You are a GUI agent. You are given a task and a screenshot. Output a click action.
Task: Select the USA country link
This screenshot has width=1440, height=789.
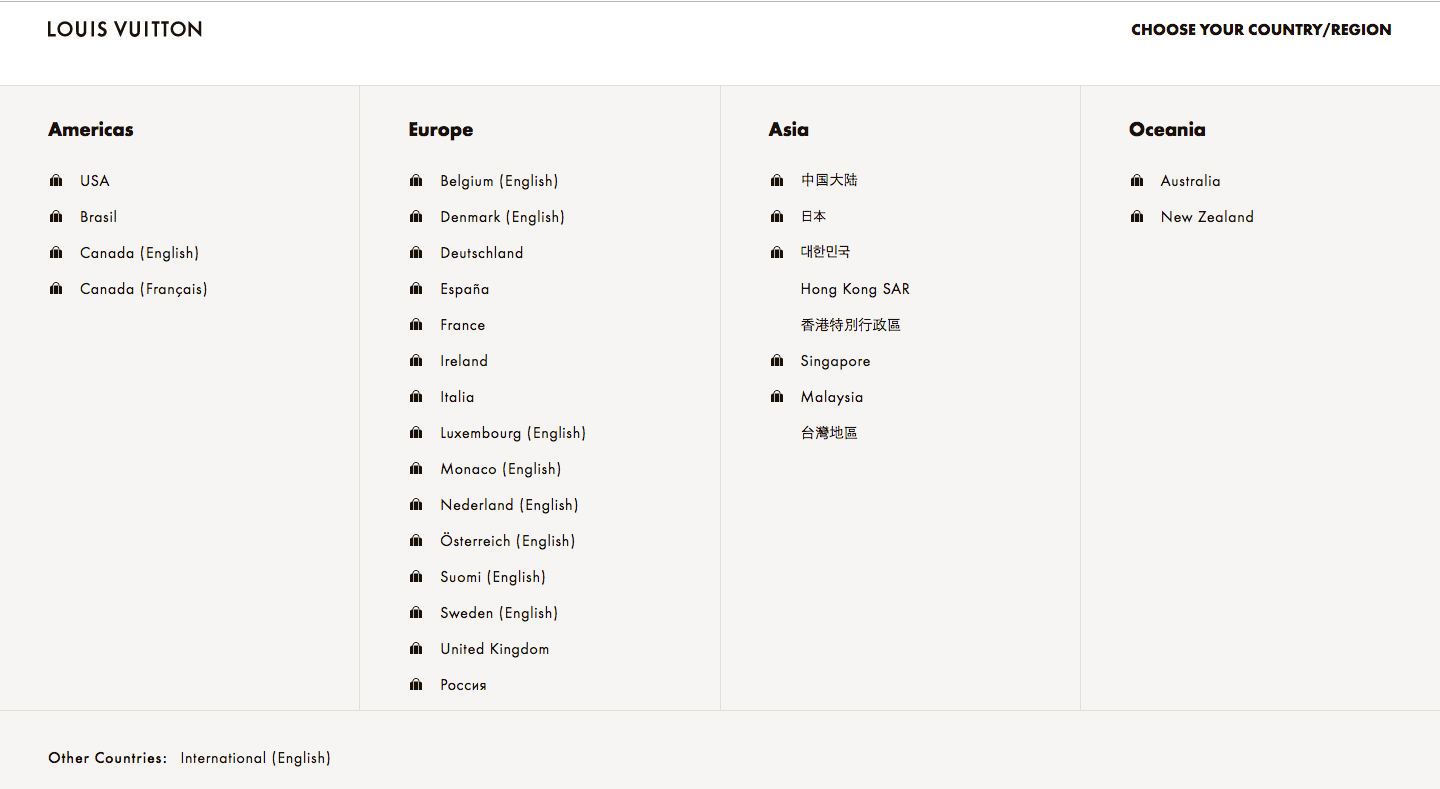tap(95, 181)
